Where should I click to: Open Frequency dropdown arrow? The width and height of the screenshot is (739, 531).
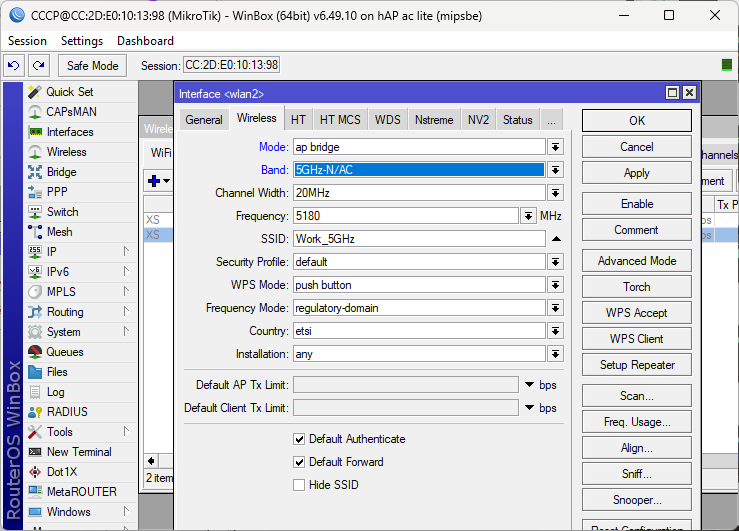(x=528, y=216)
